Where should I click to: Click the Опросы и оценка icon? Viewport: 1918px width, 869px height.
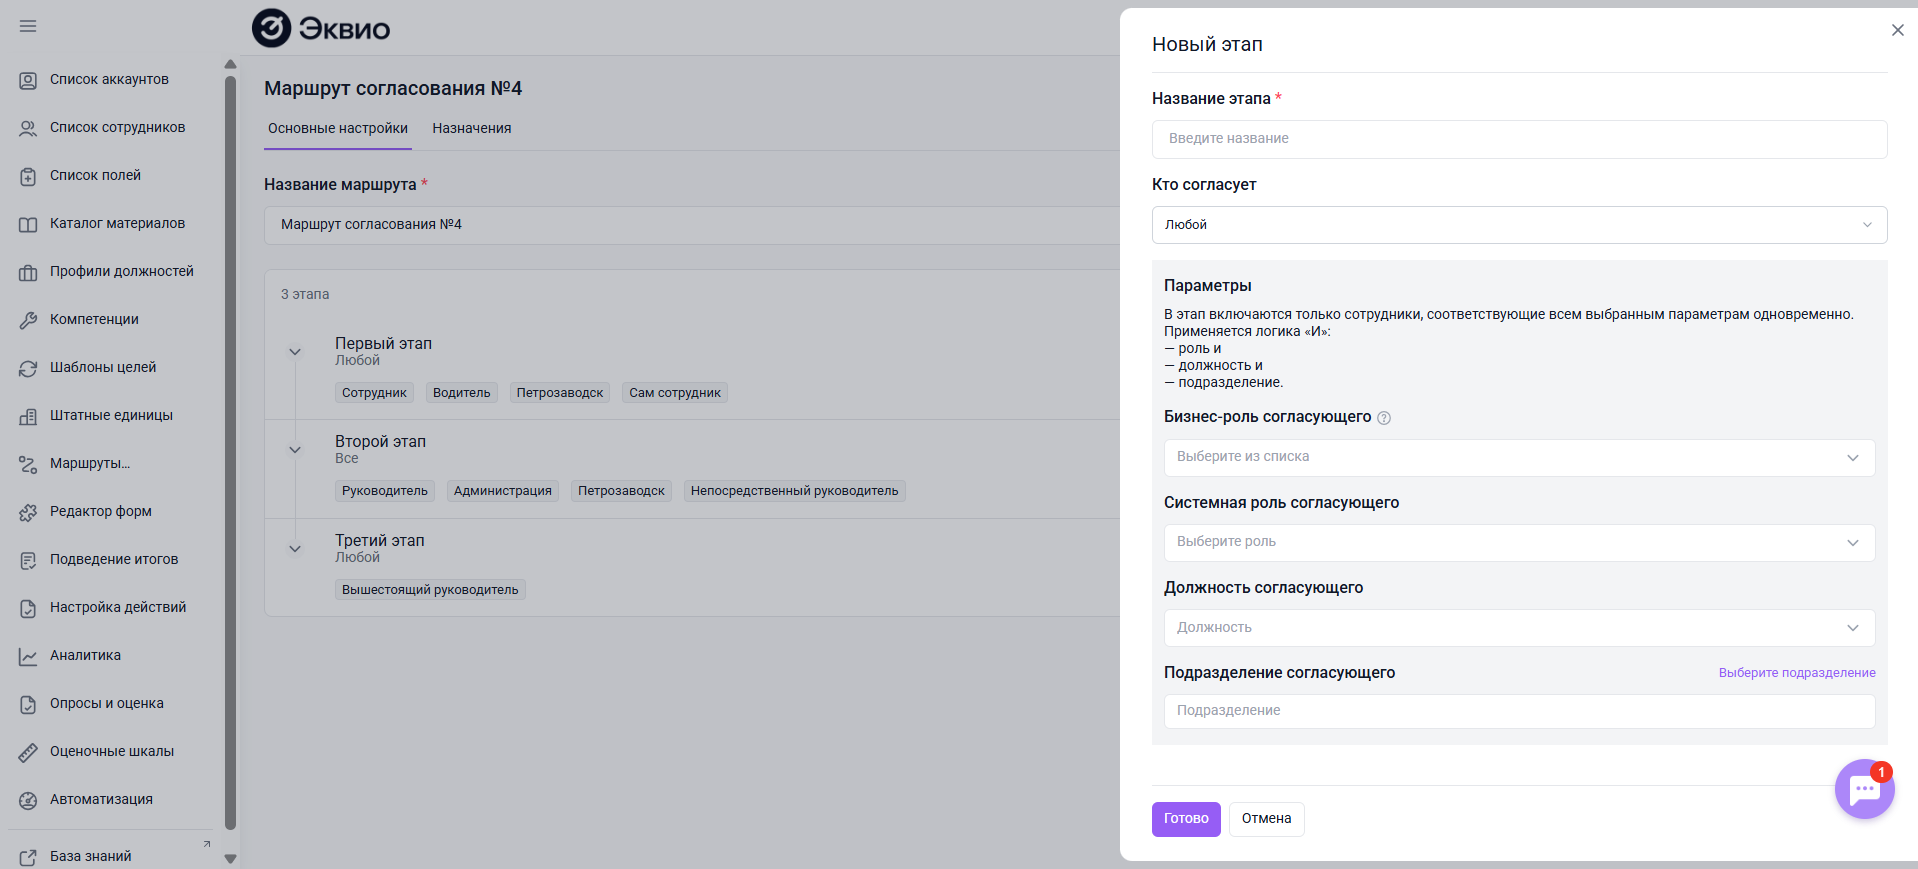(28, 704)
